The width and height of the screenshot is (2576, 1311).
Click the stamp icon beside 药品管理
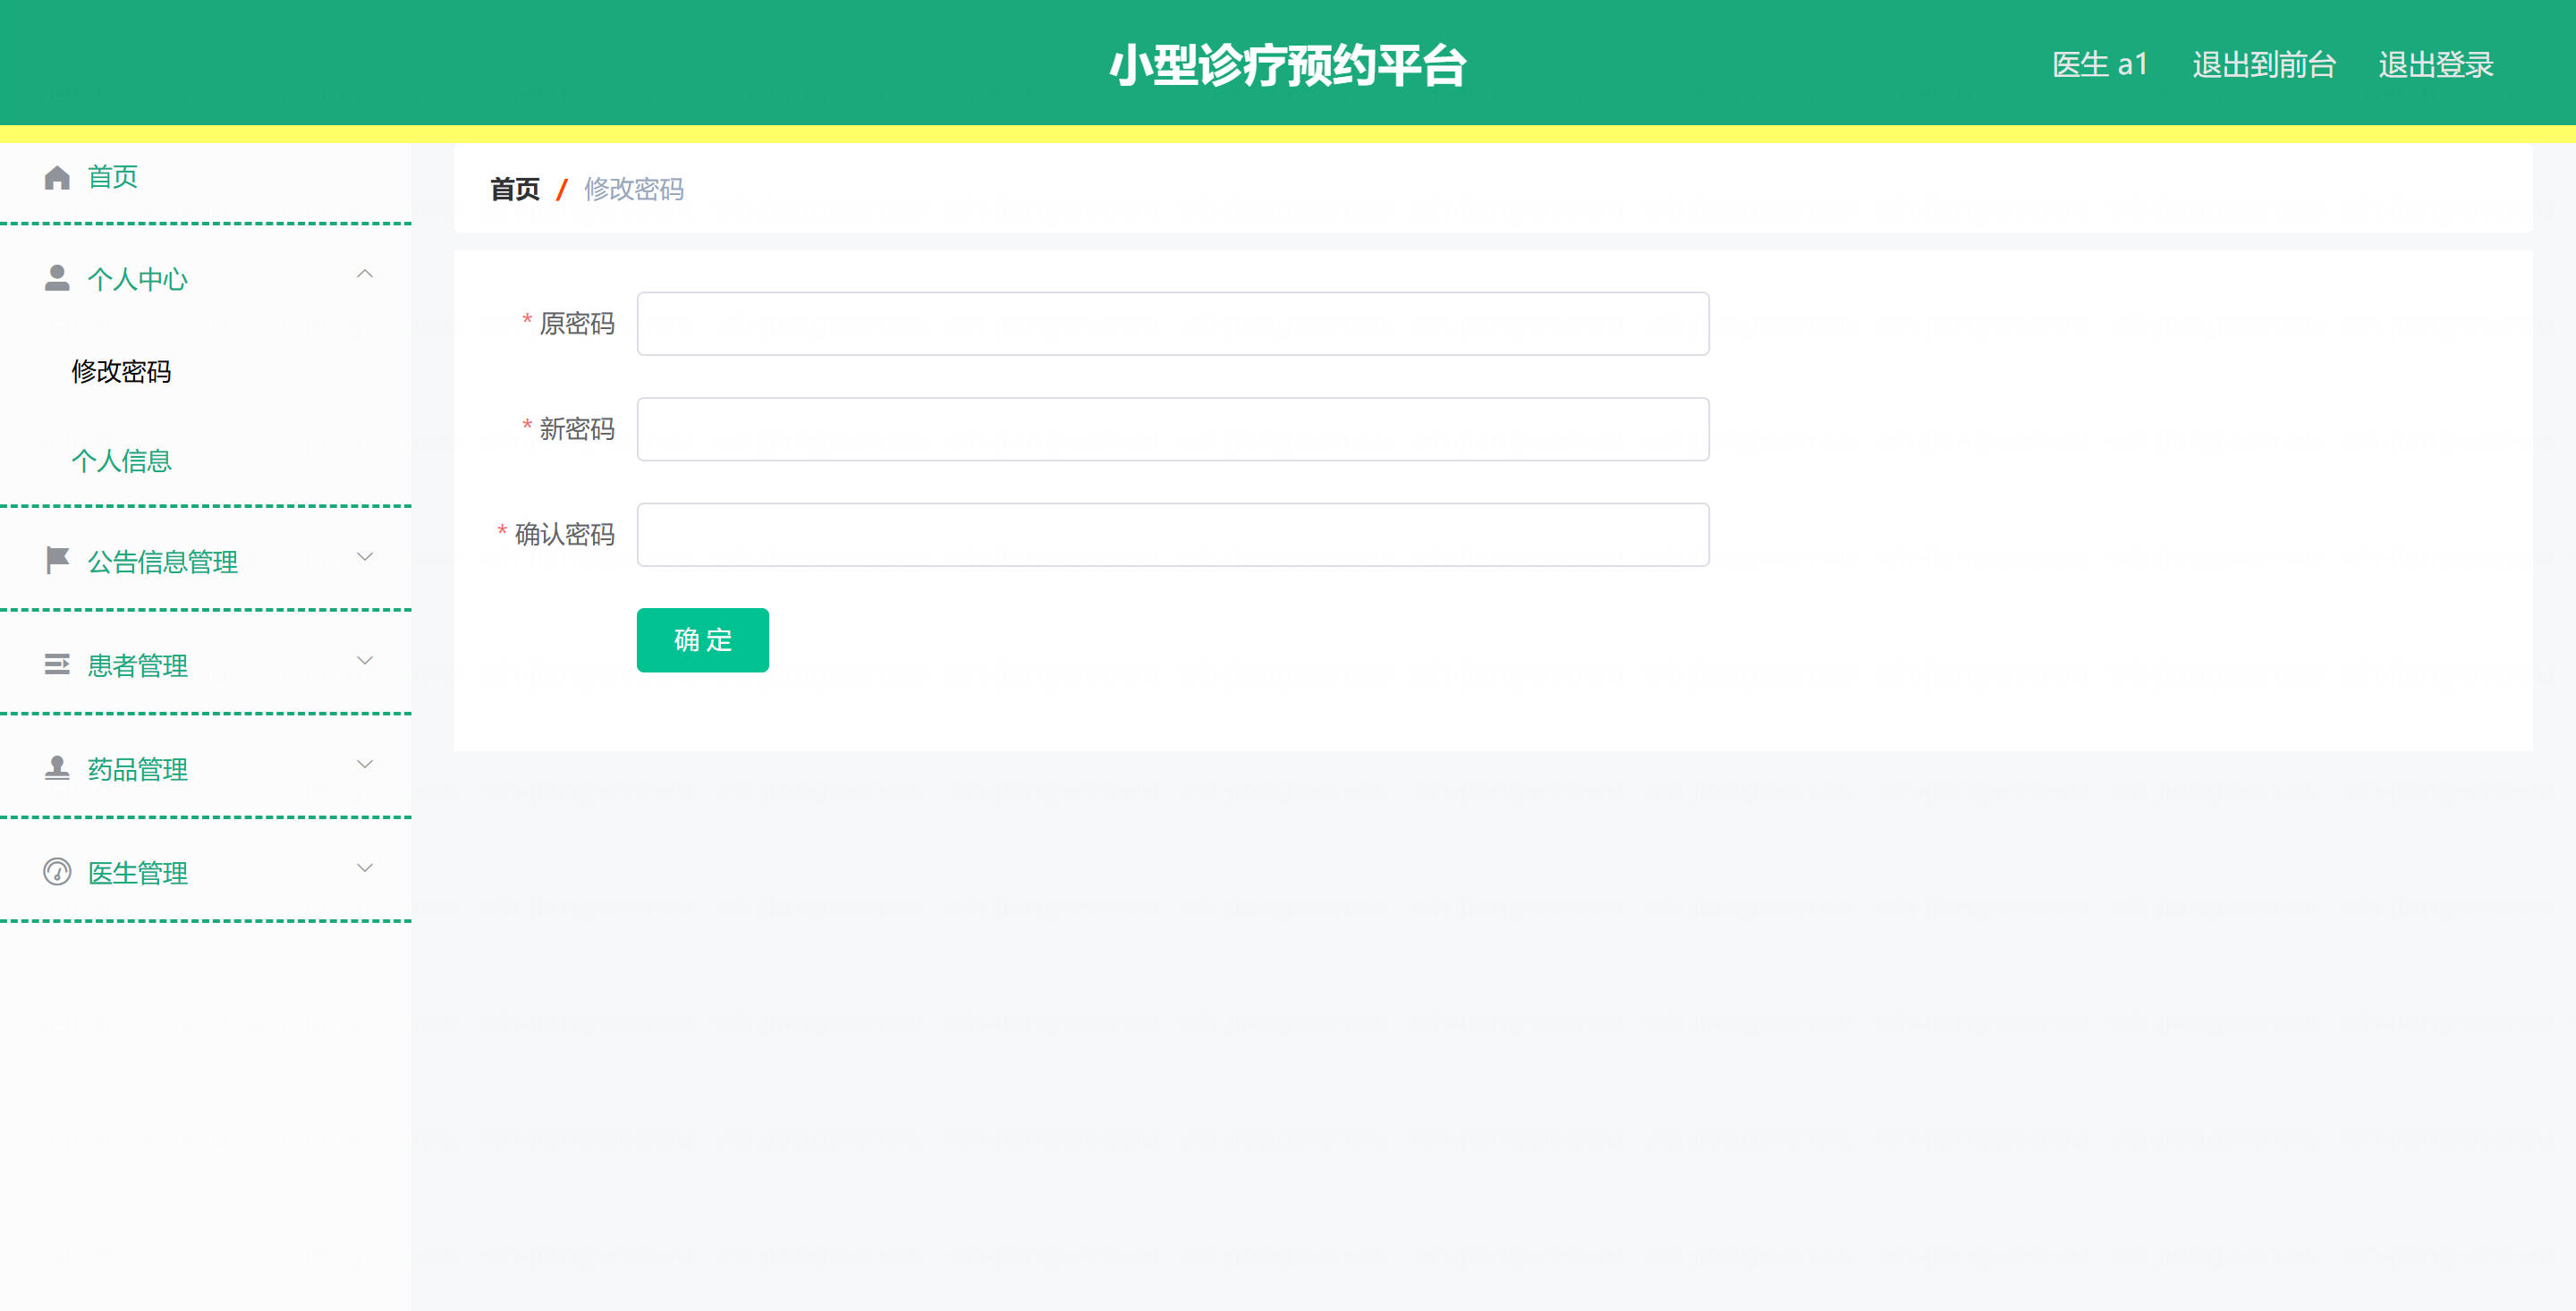coord(57,768)
